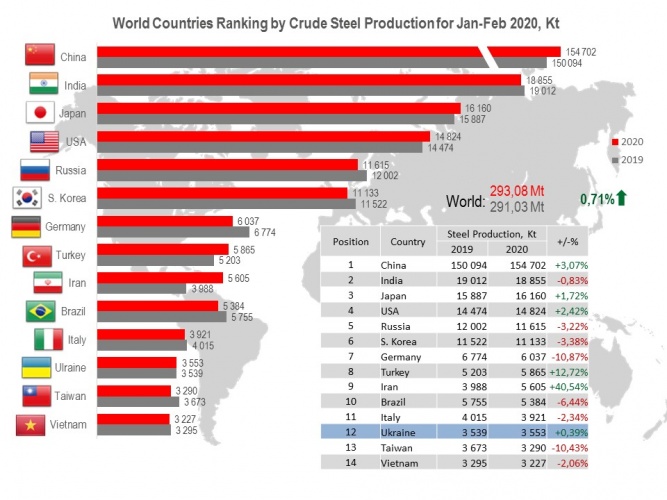667x500 pixels.
Task: Select the Japan flag icon
Action: click(x=38, y=112)
